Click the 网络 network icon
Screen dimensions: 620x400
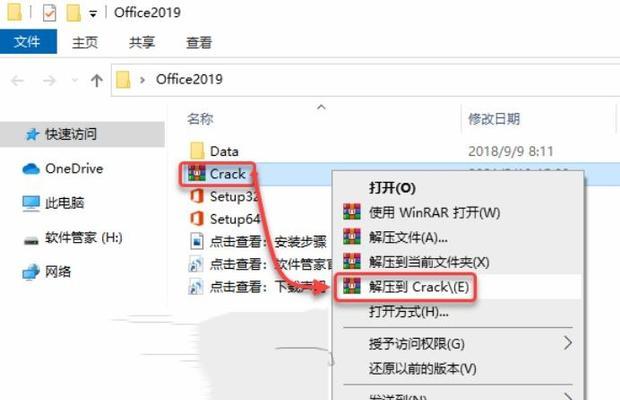pos(31,272)
